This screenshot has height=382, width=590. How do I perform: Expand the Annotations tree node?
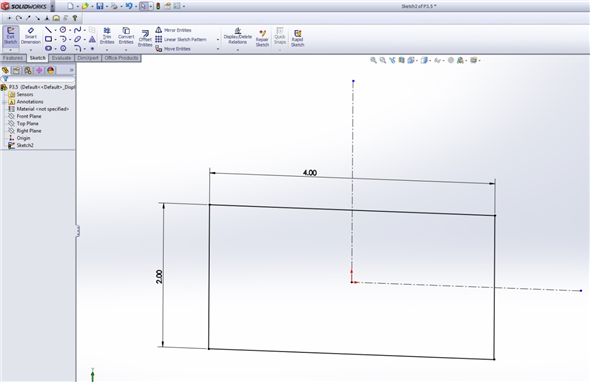click(4, 102)
